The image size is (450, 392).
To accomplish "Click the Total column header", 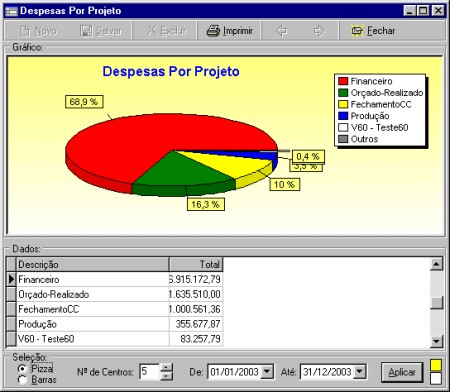I will tap(196, 265).
